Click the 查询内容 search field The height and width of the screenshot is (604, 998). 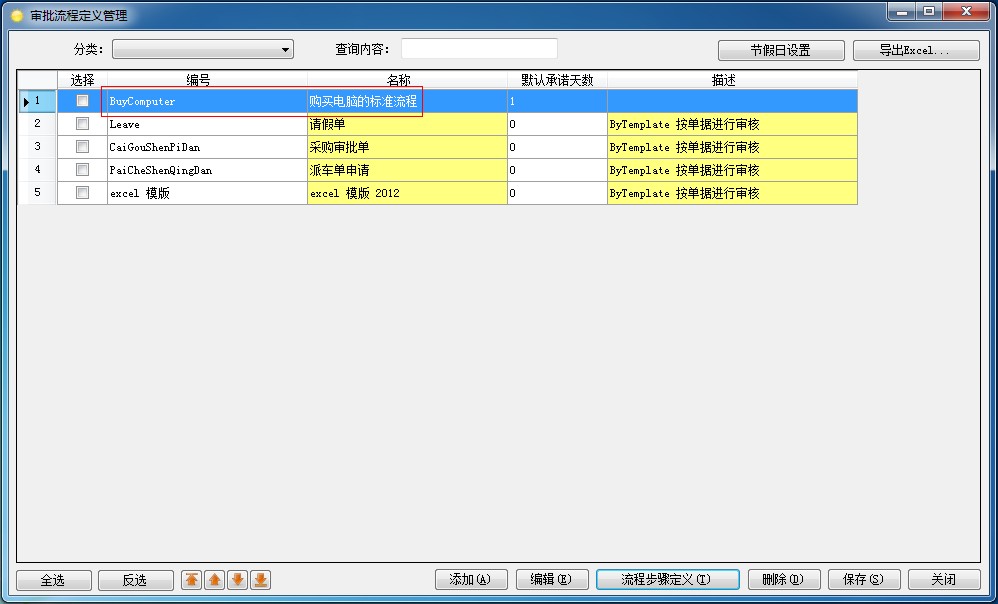click(479, 48)
